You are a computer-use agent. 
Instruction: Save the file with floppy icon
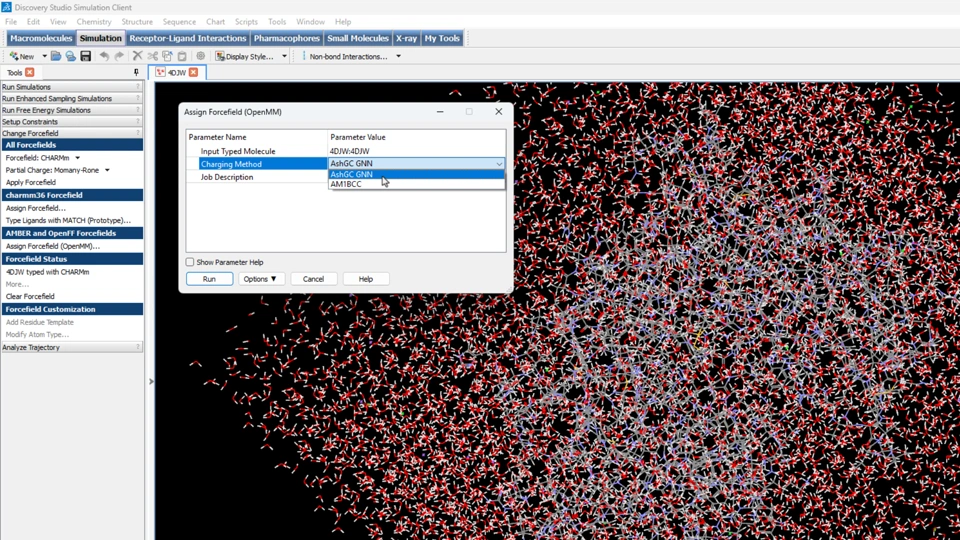pos(86,56)
